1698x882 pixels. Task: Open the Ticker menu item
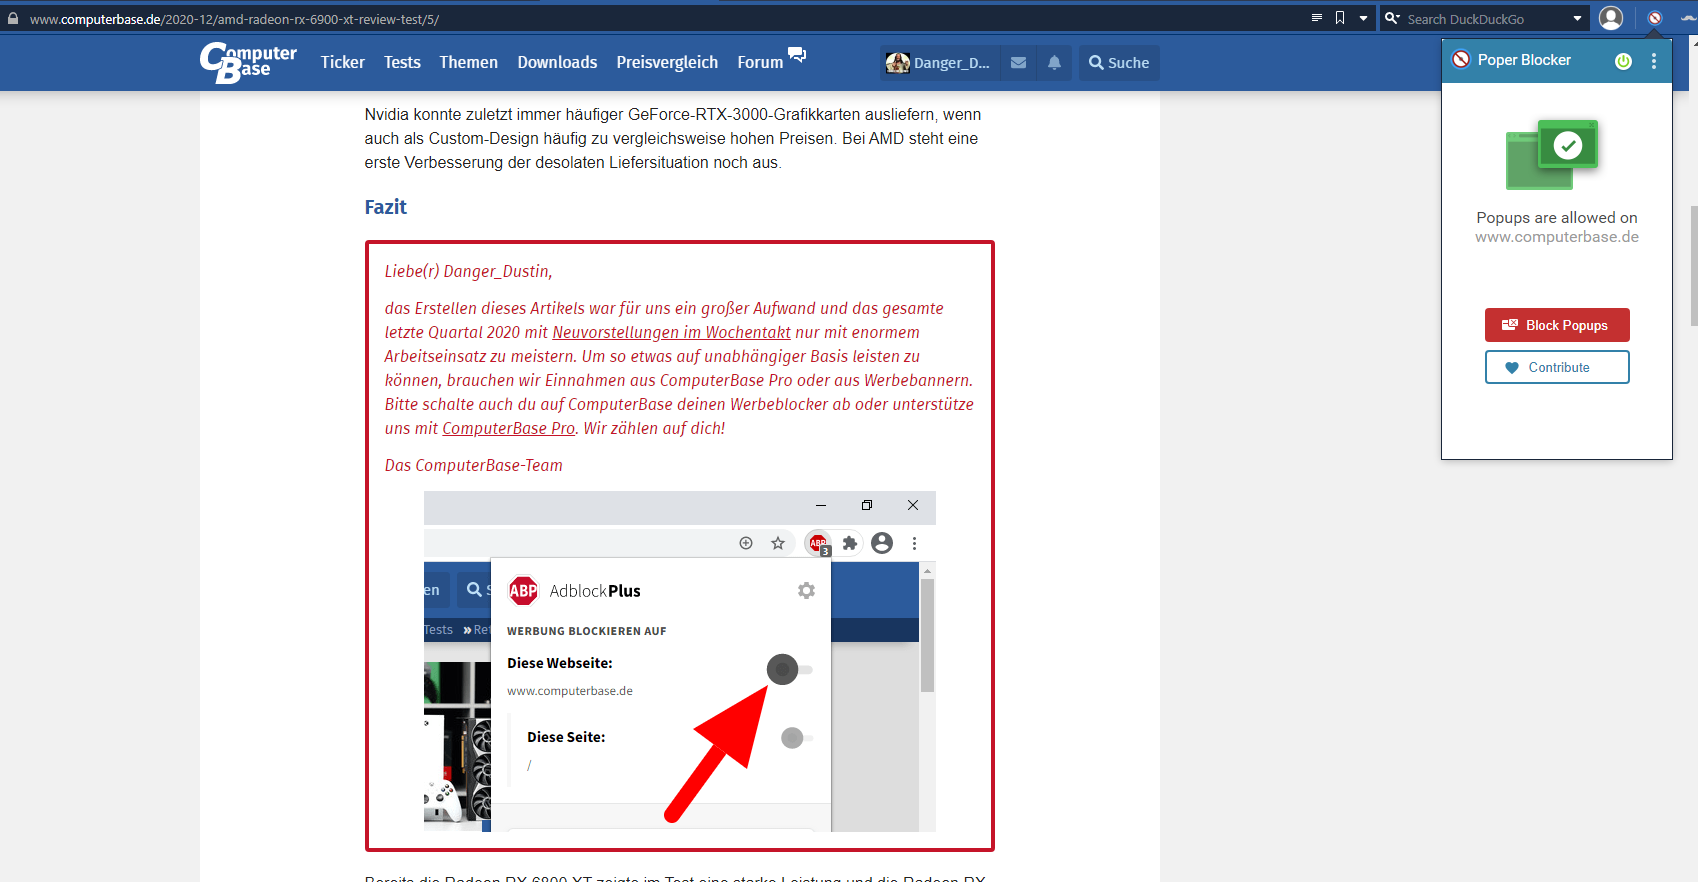[x=343, y=62]
